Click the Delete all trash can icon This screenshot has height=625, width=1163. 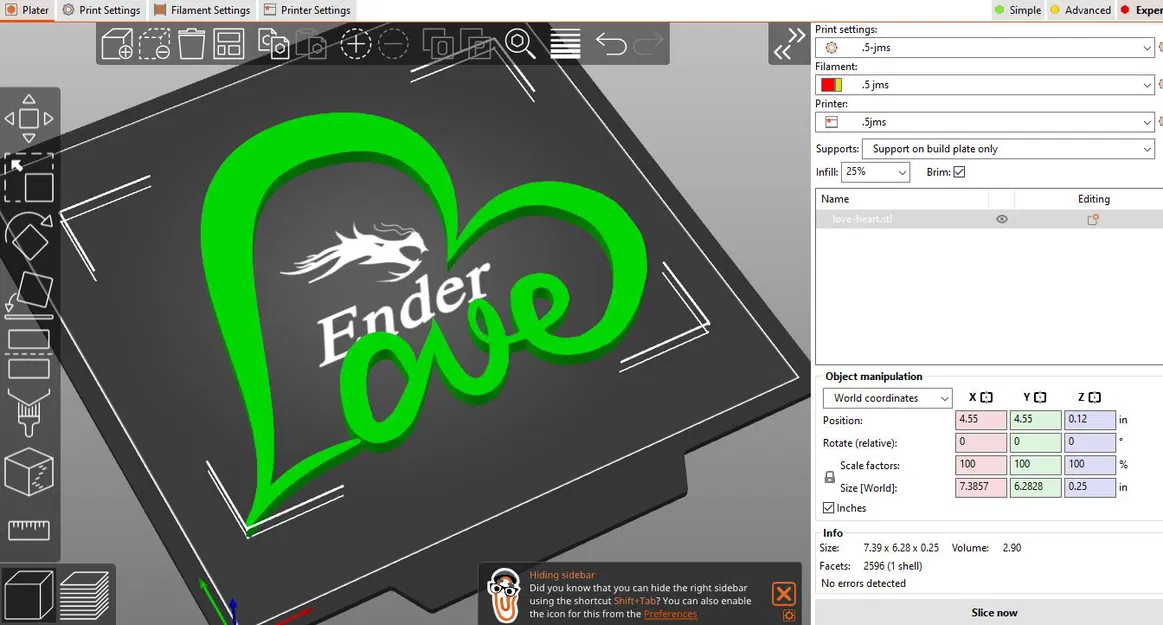[x=191, y=44]
